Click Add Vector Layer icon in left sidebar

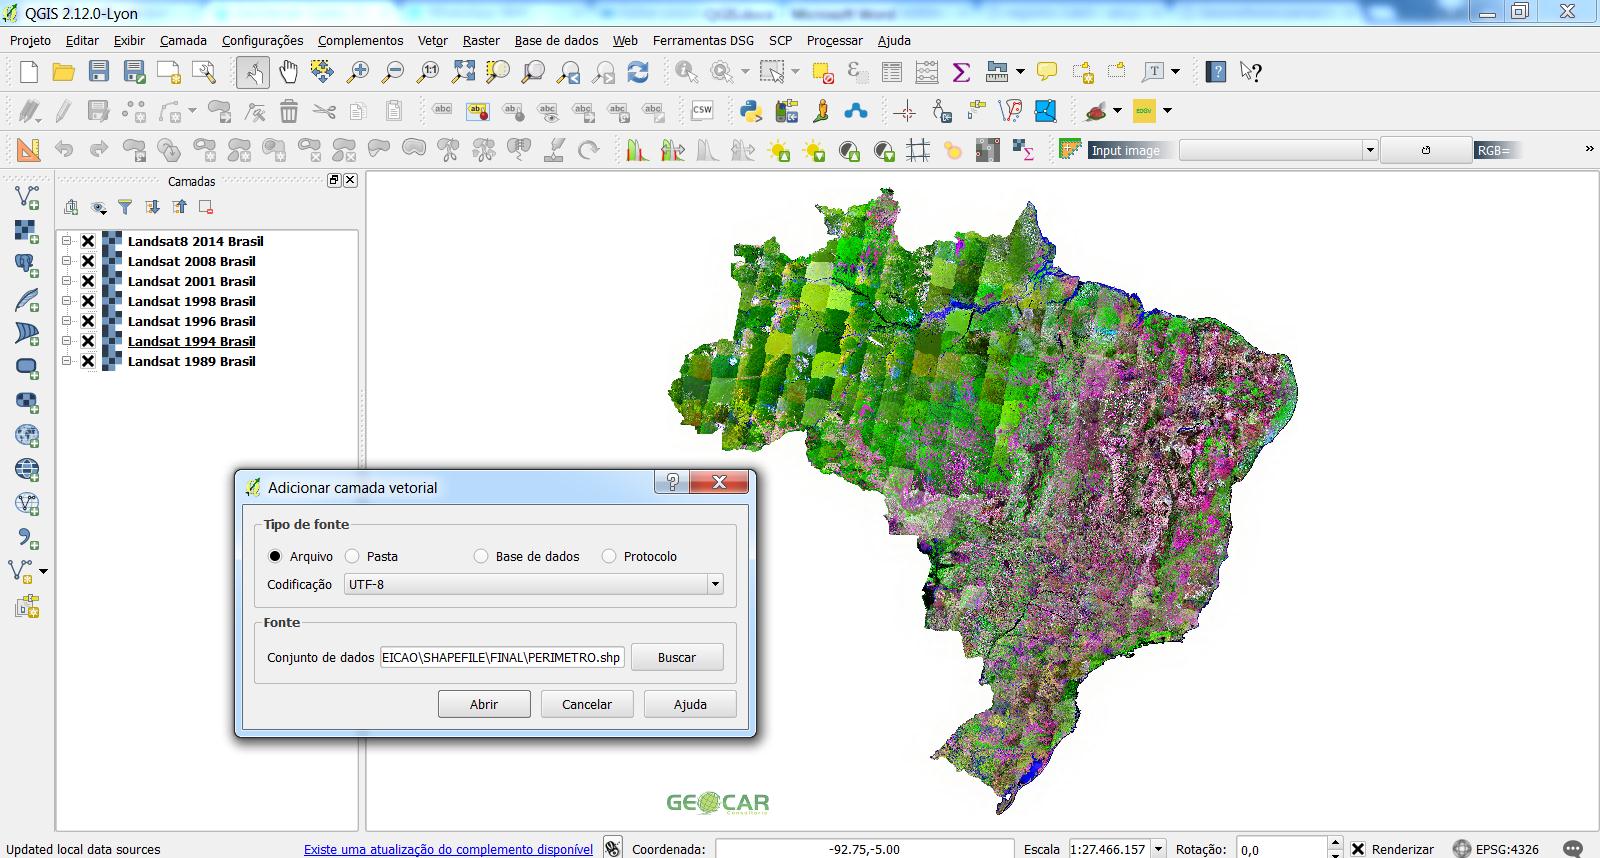[27, 197]
